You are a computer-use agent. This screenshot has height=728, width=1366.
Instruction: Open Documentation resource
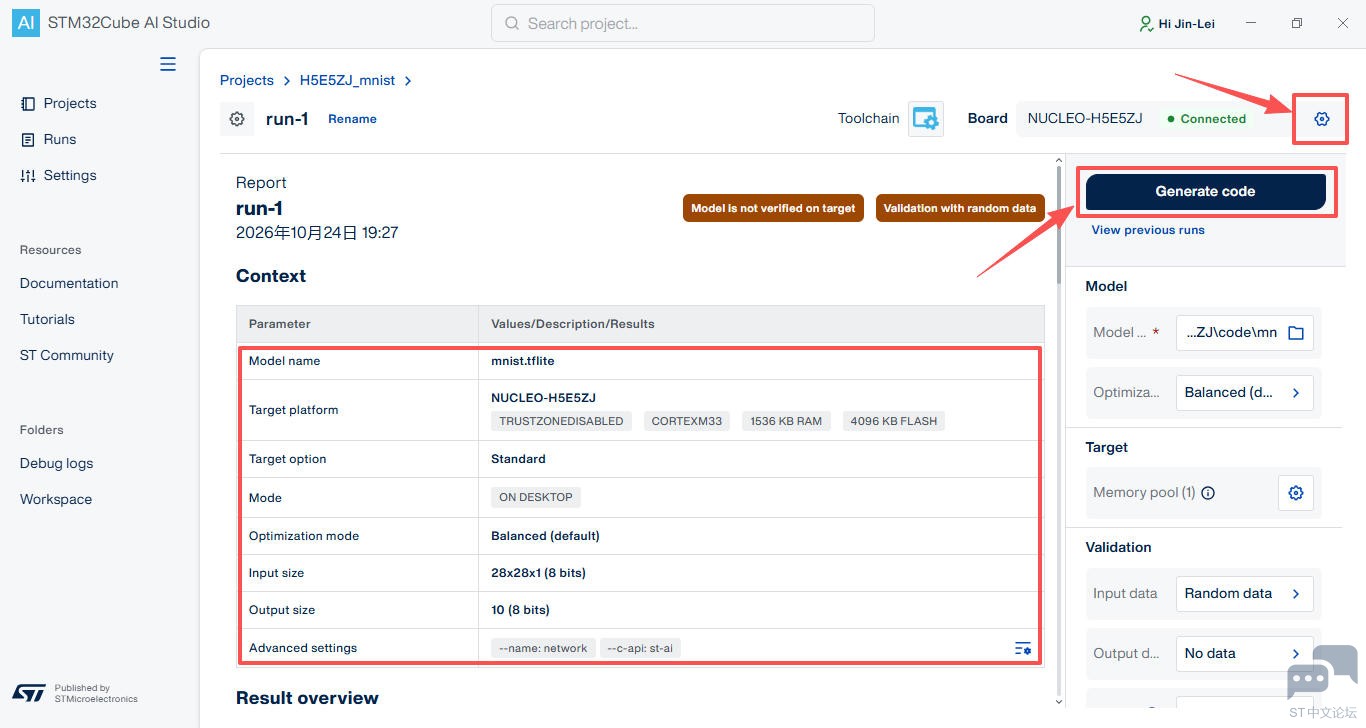tap(69, 283)
